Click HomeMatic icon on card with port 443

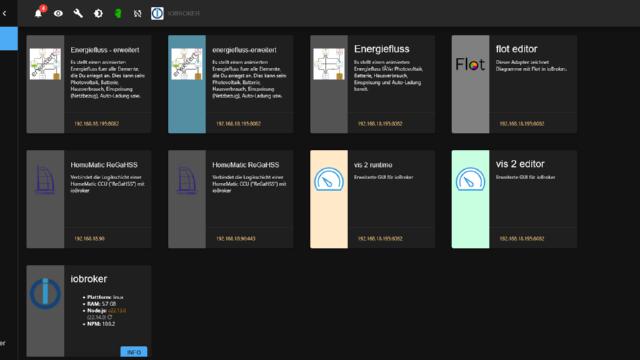(187, 179)
